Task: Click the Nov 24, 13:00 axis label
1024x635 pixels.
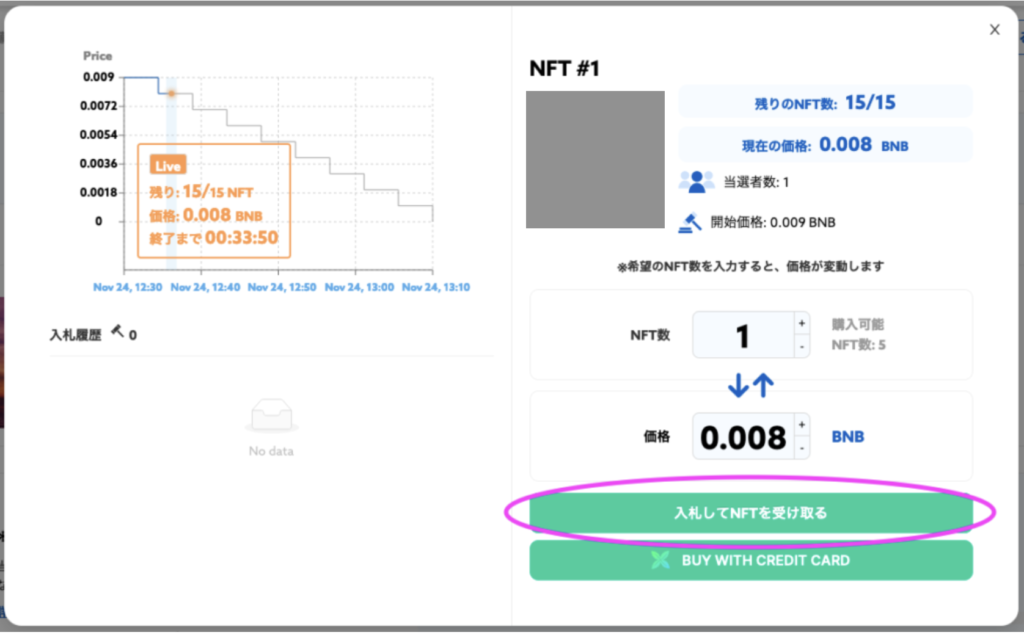Action: 359,287
